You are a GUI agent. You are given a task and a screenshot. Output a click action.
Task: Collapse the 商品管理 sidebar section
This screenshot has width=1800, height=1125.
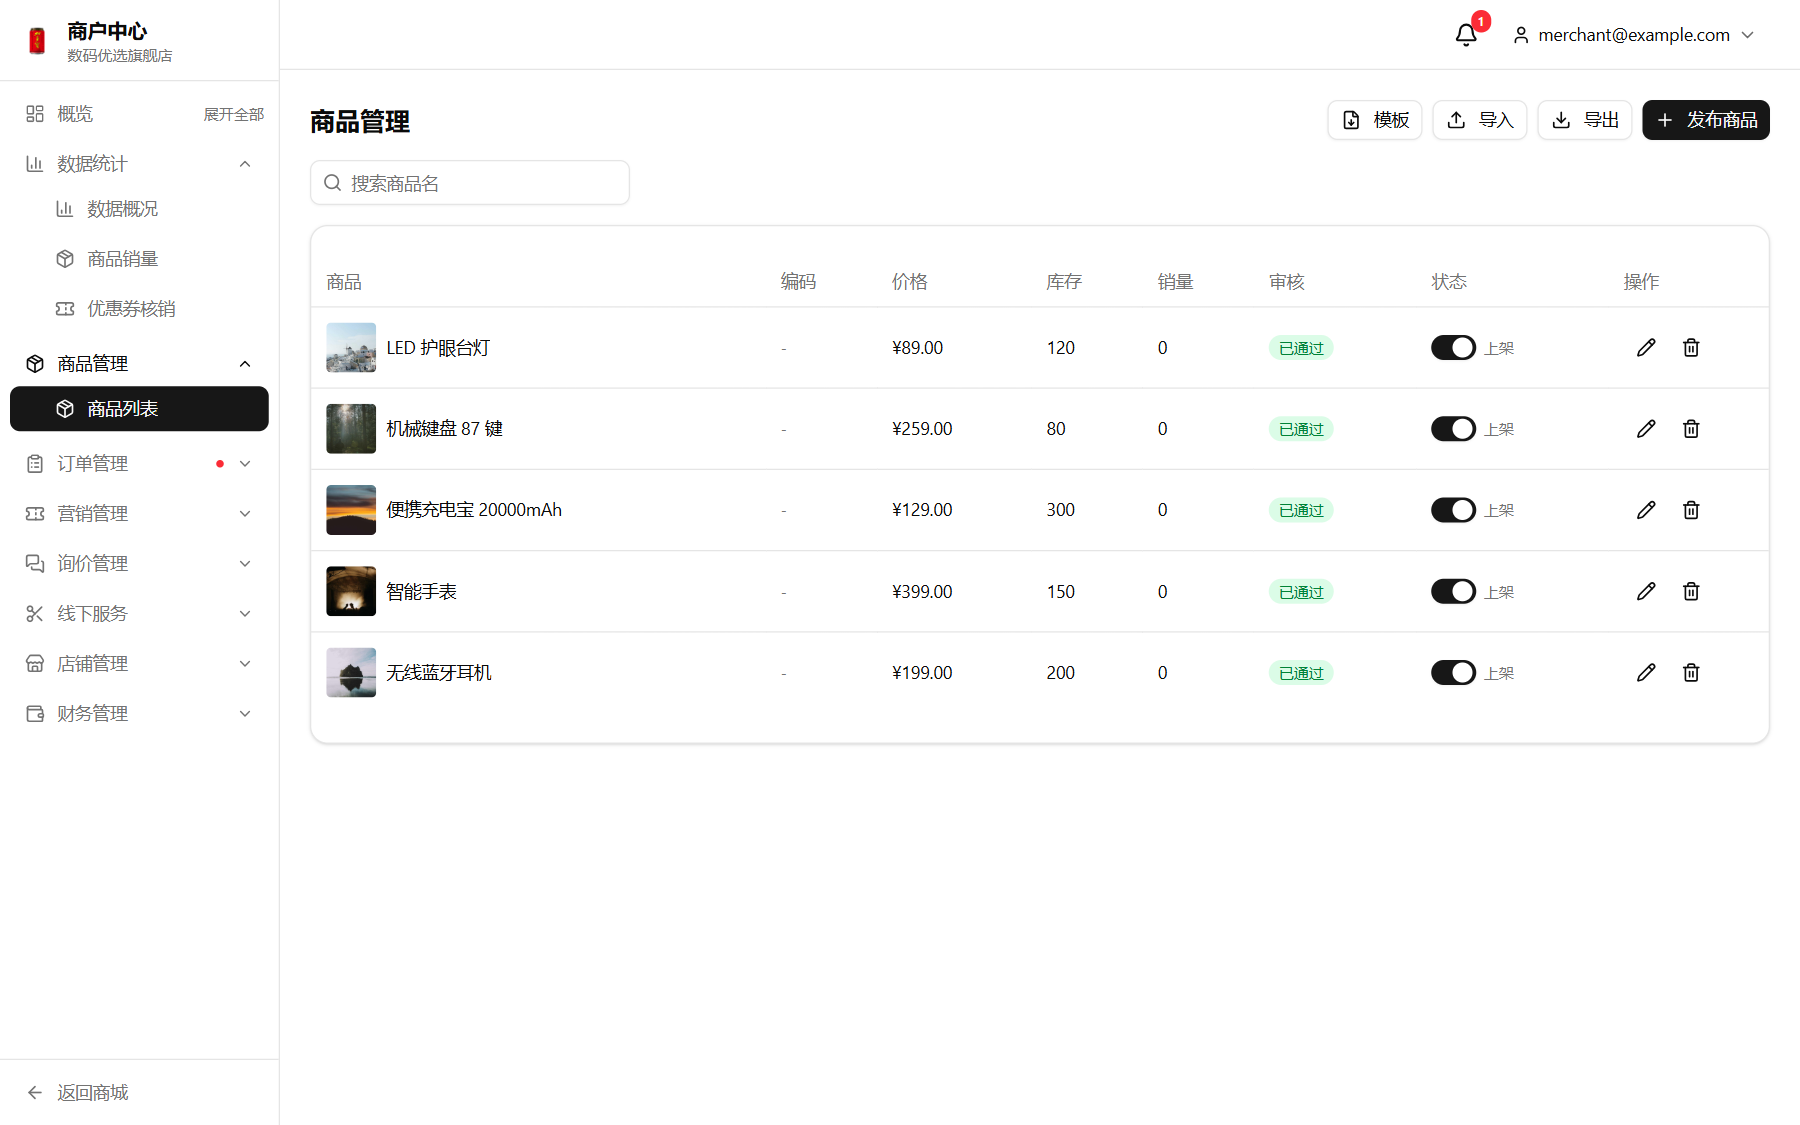click(139, 364)
